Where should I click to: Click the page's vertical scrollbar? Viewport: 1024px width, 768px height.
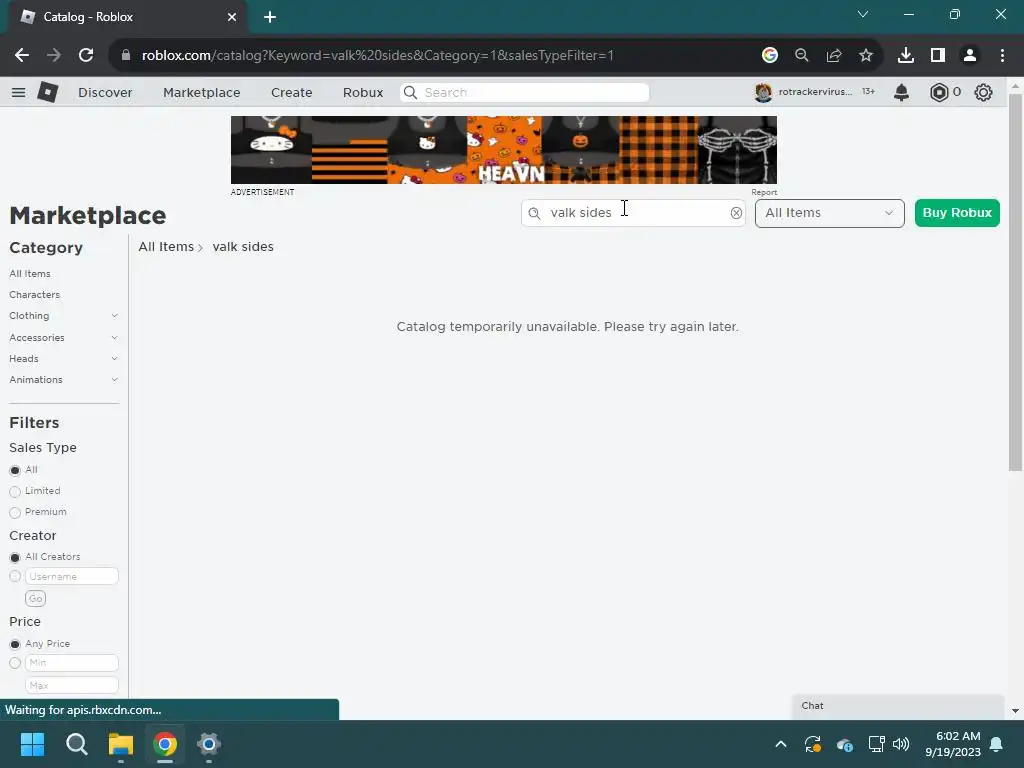click(1015, 282)
